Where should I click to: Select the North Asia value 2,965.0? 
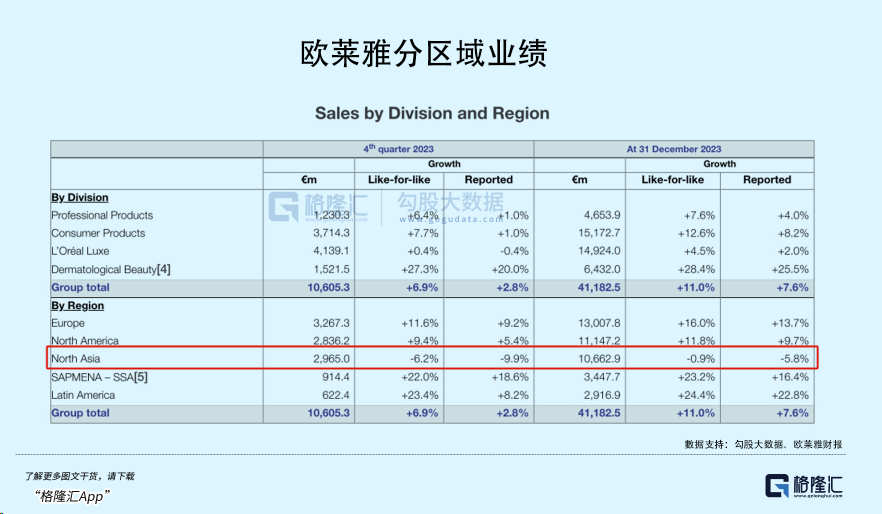[331, 359]
